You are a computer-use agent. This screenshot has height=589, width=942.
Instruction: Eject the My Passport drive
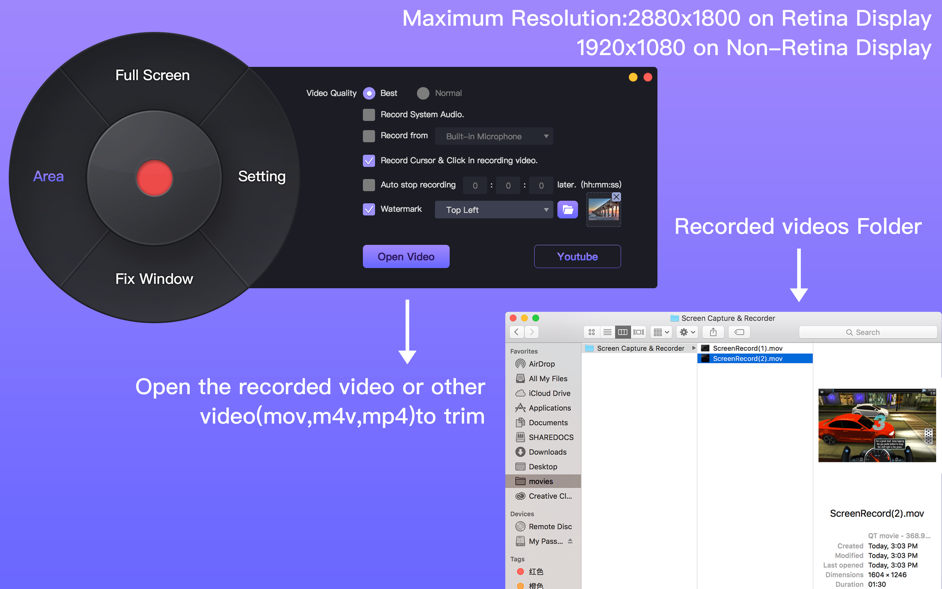570,542
